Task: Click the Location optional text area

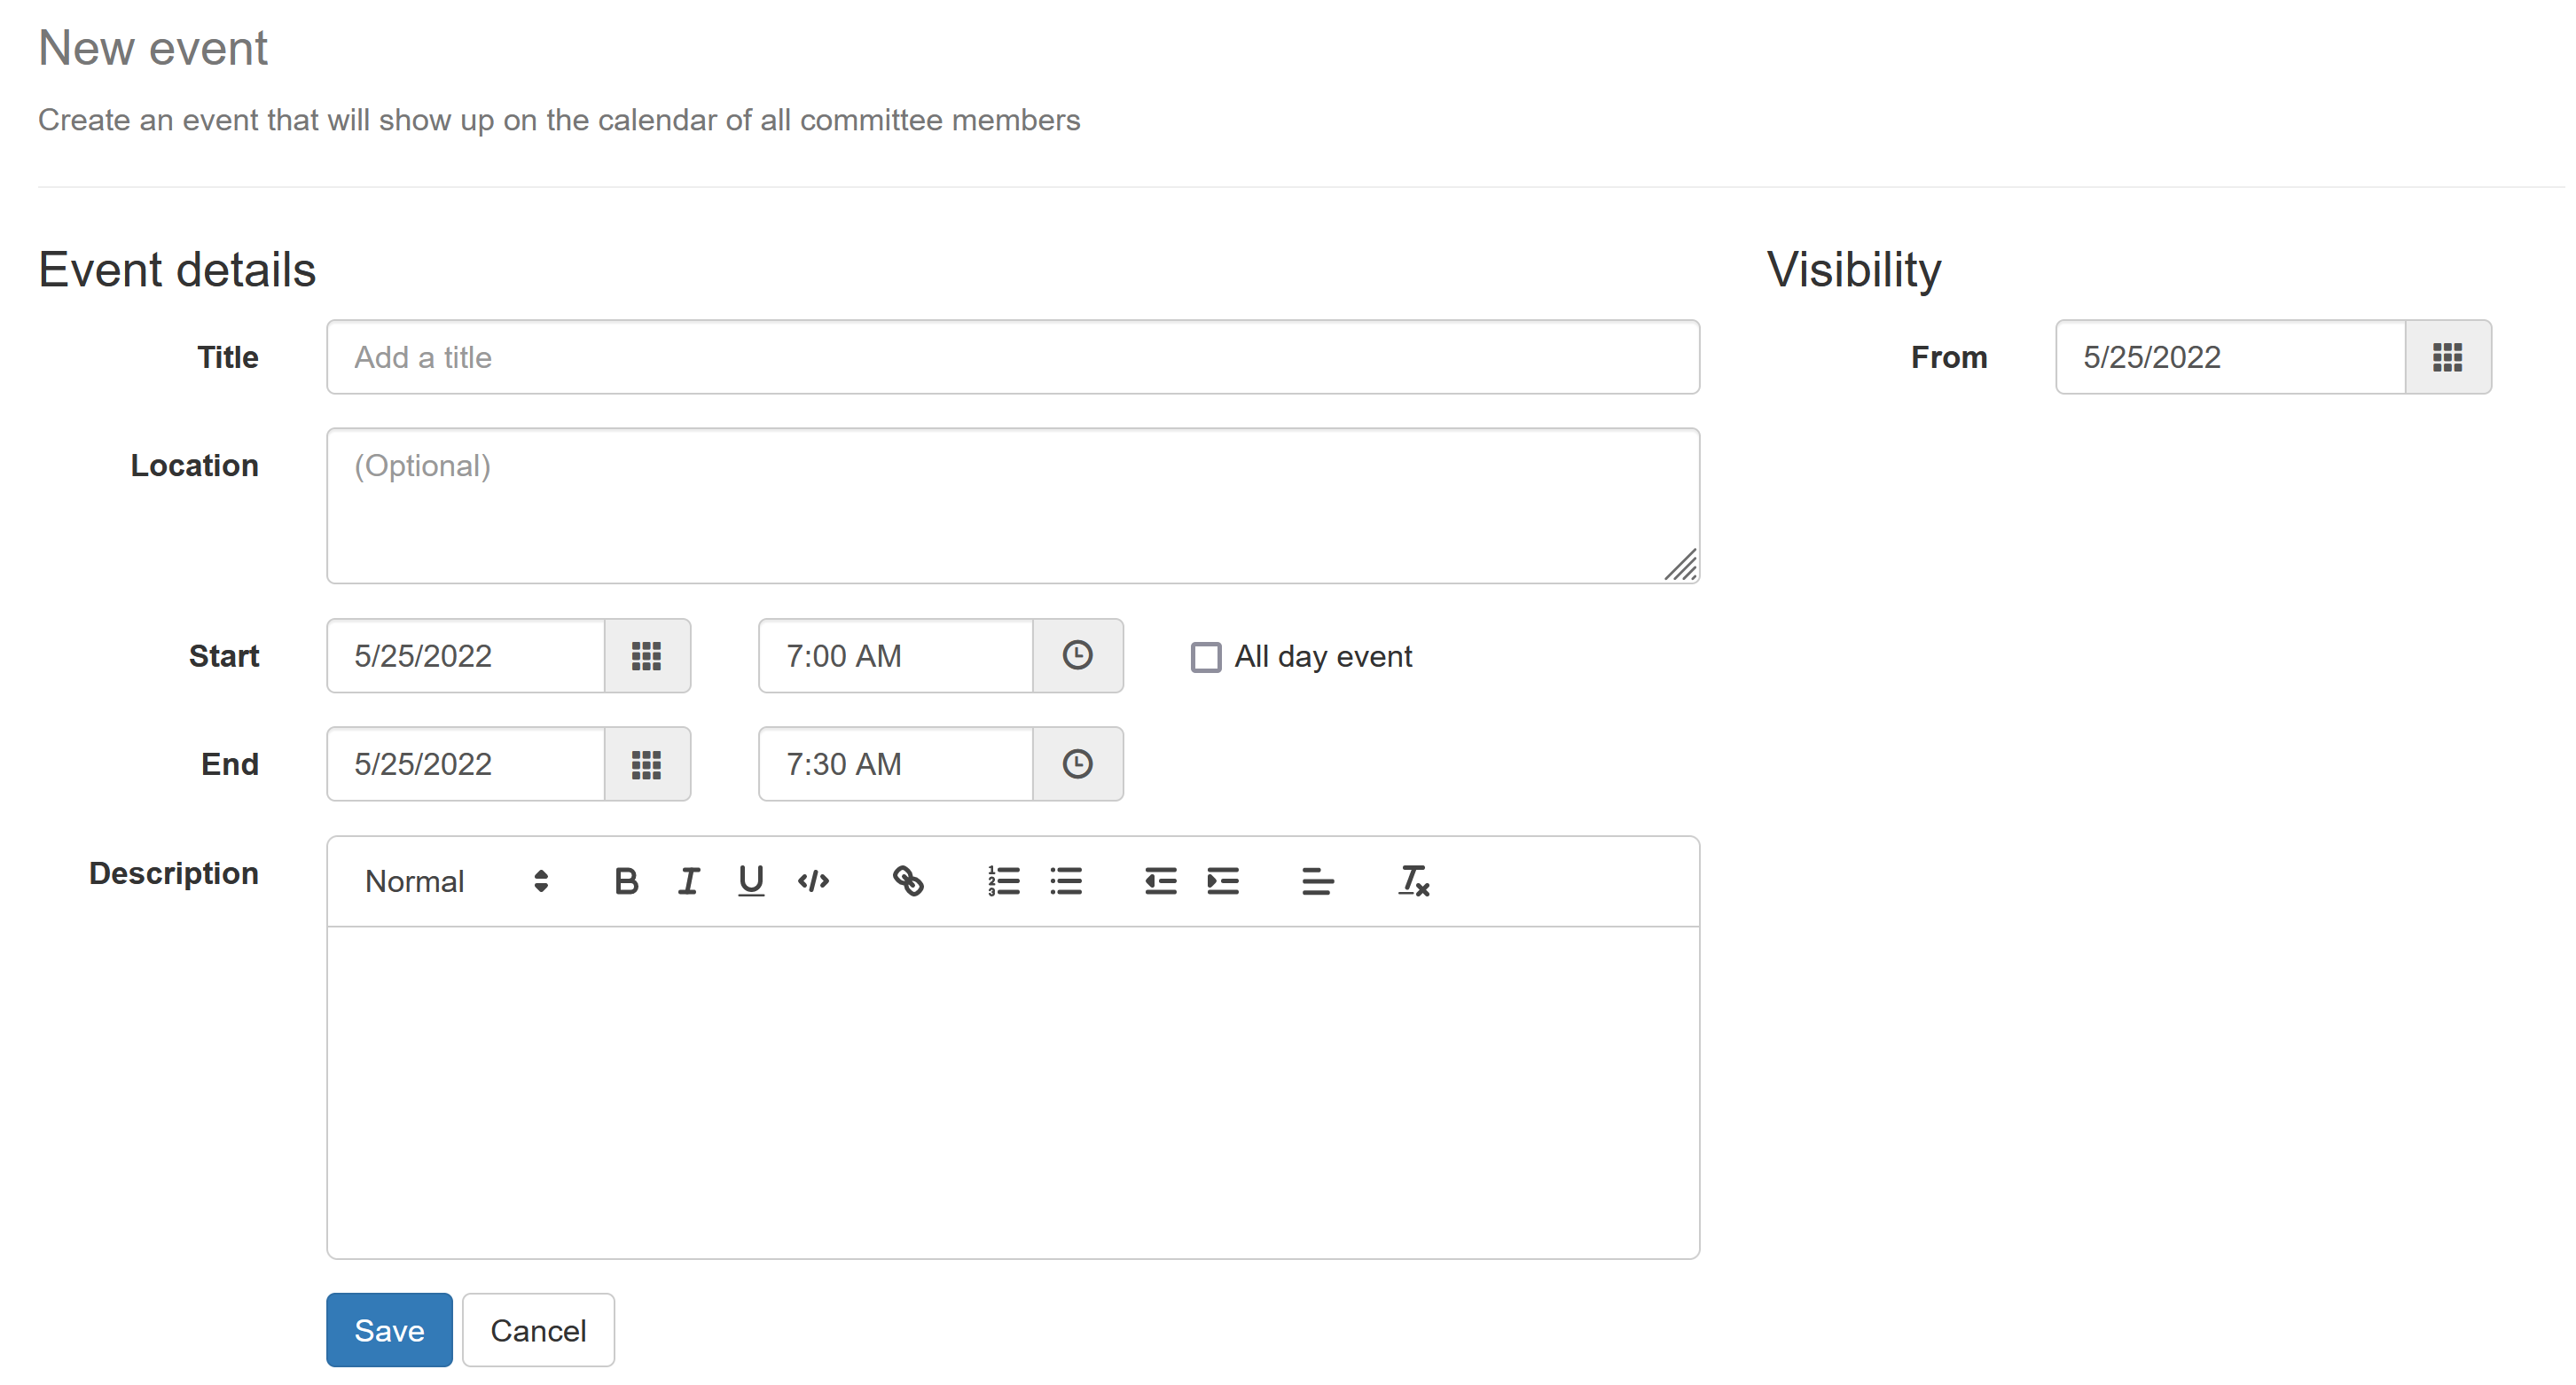Action: coord(1012,505)
